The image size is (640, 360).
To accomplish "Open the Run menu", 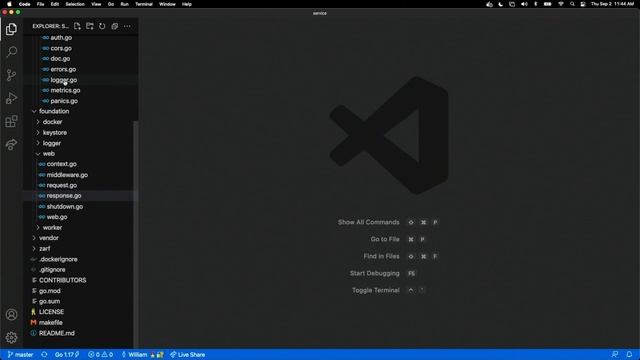I will (x=124, y=4).
